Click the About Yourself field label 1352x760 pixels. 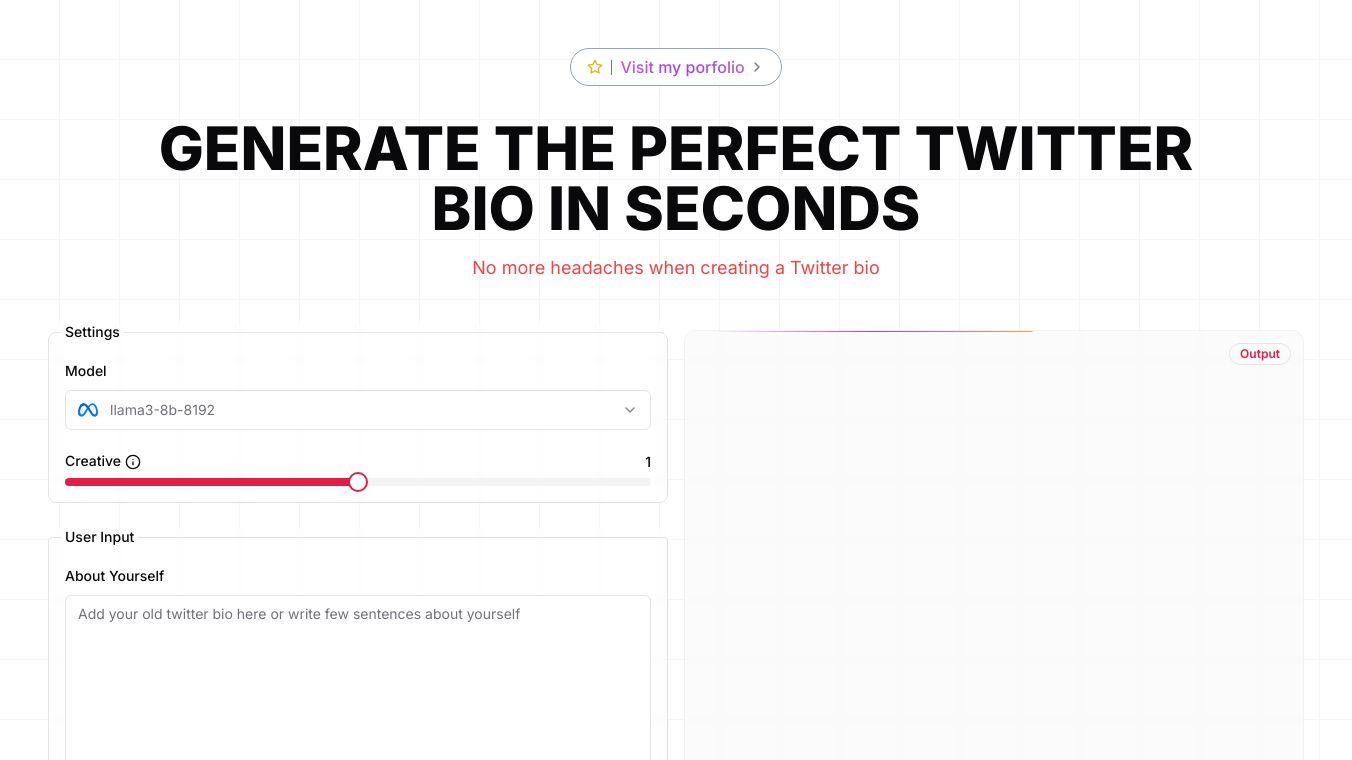[114, 576]
